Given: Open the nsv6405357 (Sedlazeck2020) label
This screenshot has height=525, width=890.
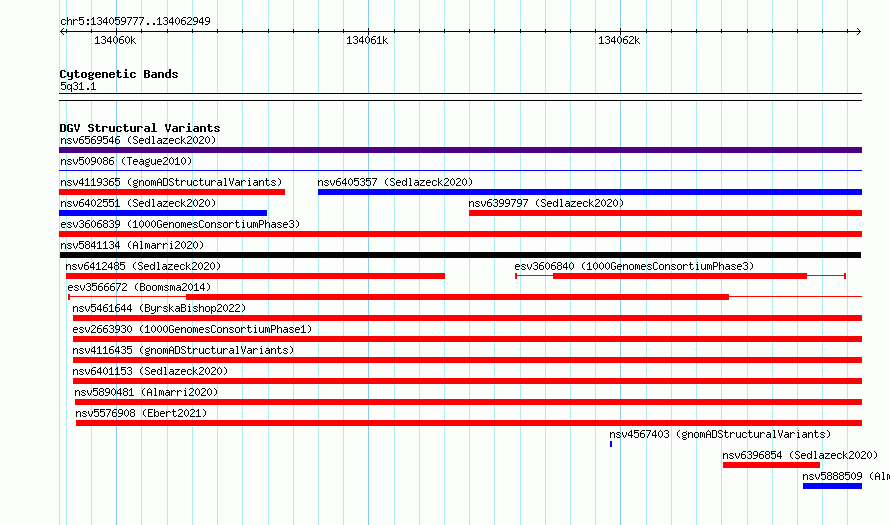Looking at the screenshot, I should [x=395, y=182].
